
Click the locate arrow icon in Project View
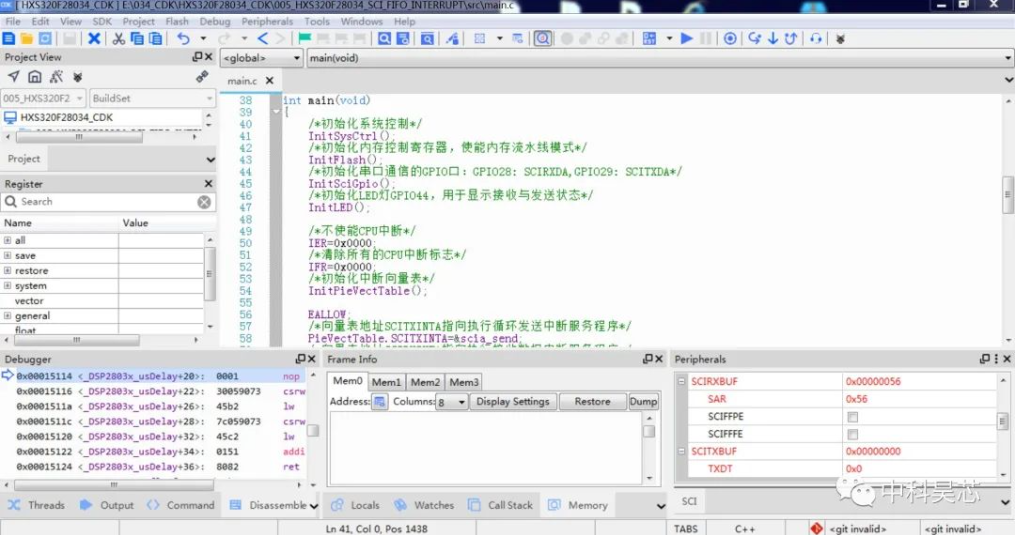(14, 76)
